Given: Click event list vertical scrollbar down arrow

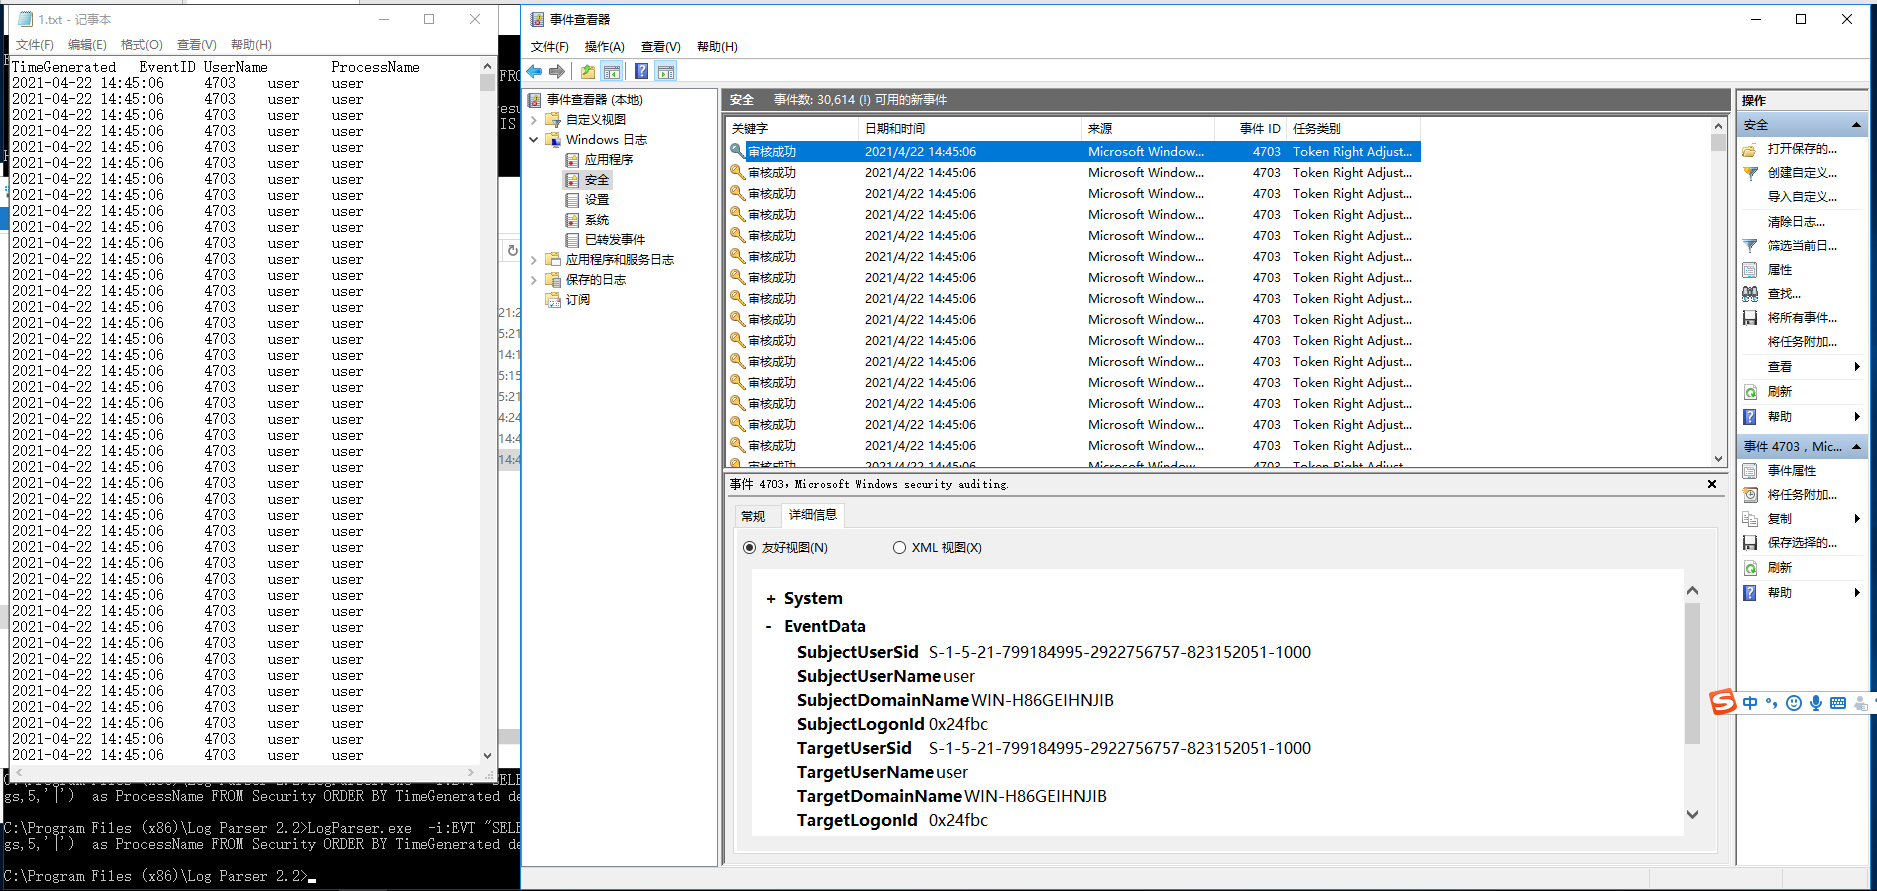Looking at the screenshot, I should 1718,459.
